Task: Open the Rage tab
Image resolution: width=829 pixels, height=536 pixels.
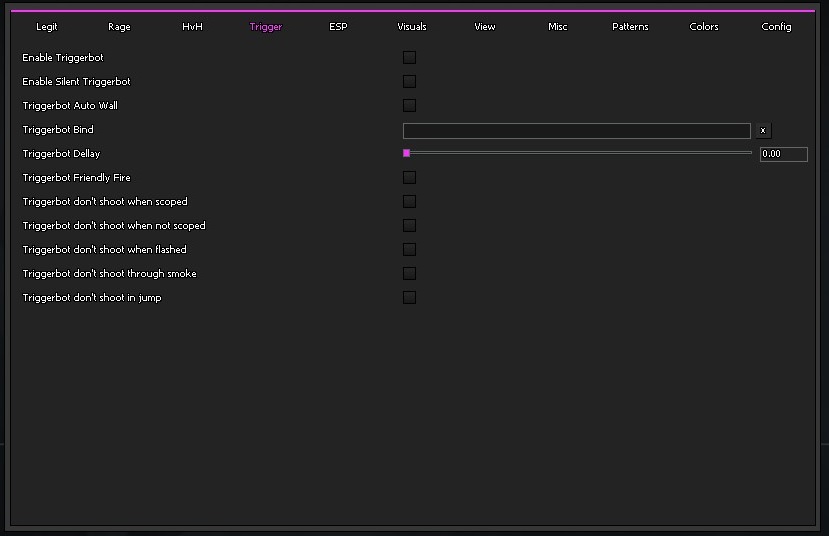Action: pos(119,27)
